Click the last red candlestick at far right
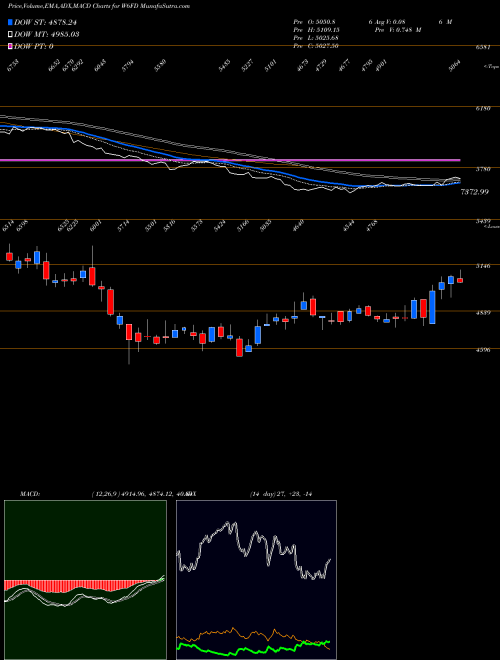The width and height of the screenshot is (500, 660). click(460, 280)
